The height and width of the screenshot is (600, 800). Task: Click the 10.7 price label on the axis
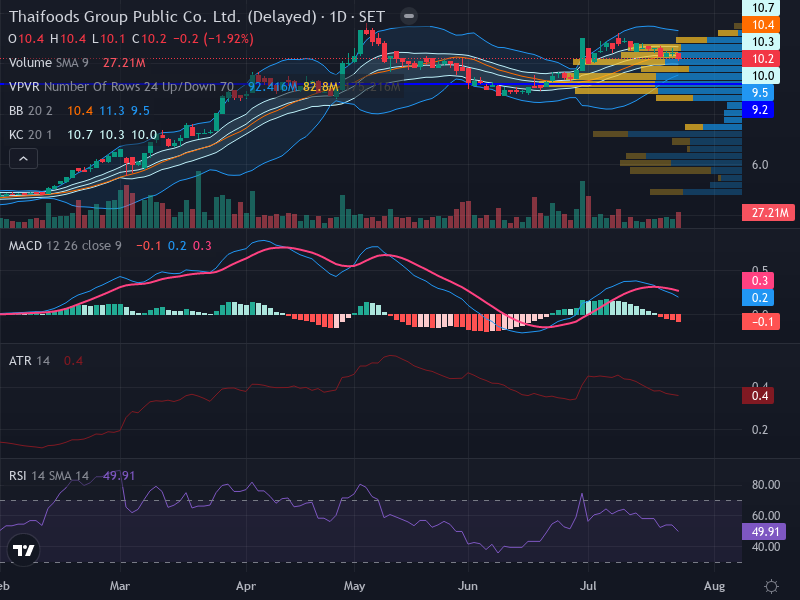pos(761,8)
